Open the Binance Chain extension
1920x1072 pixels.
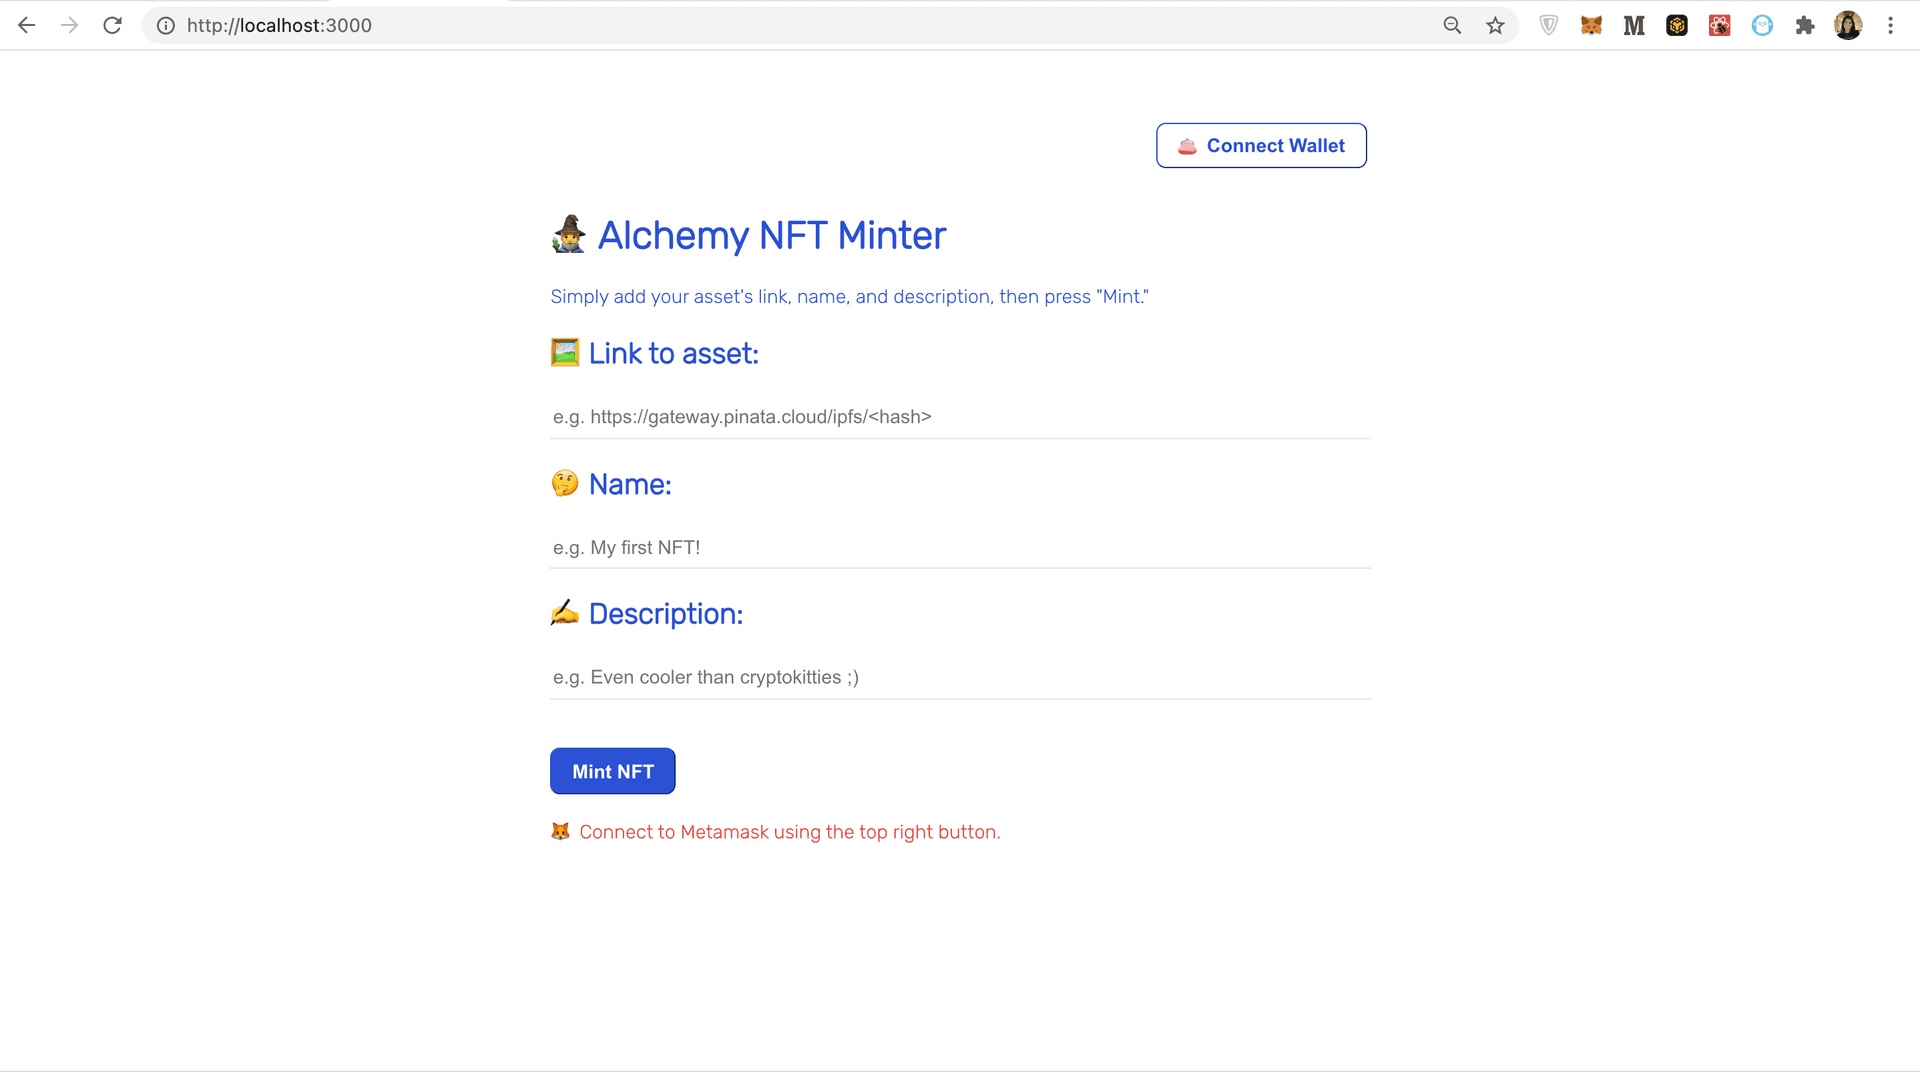[x=1677, y=25]
